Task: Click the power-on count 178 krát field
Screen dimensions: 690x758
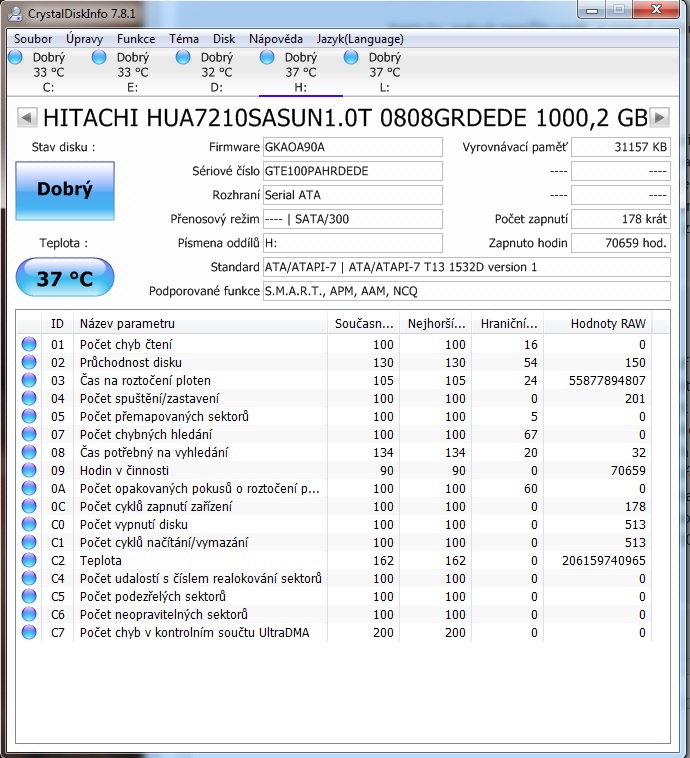Action: pos(621,219)
